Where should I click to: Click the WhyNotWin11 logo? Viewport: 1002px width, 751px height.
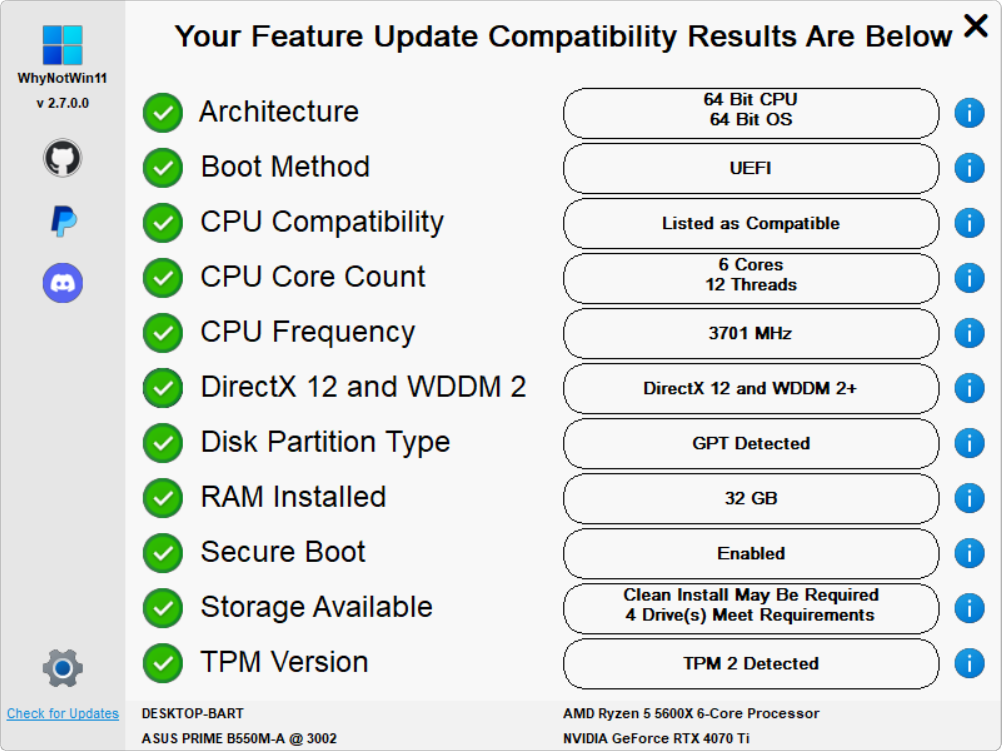(63, 45)
